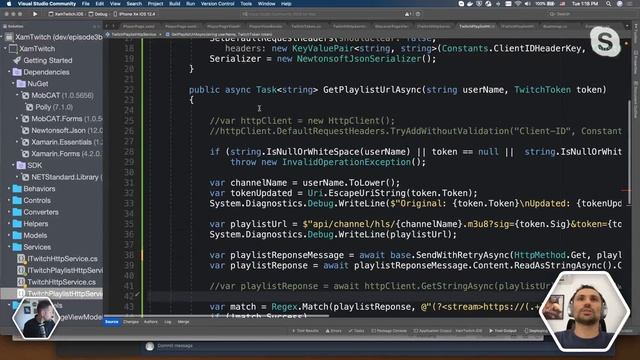Switch to the Changes tab
640x360 pixels.
(131, 322)
